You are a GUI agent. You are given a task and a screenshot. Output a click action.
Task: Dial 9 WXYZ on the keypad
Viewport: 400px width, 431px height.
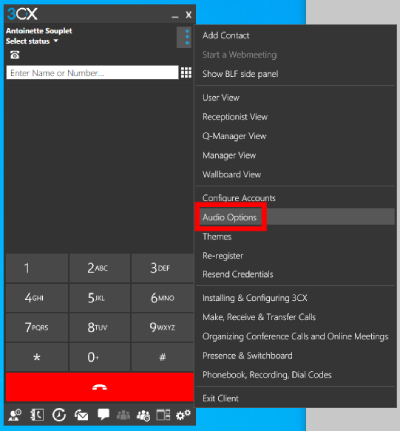162,327
